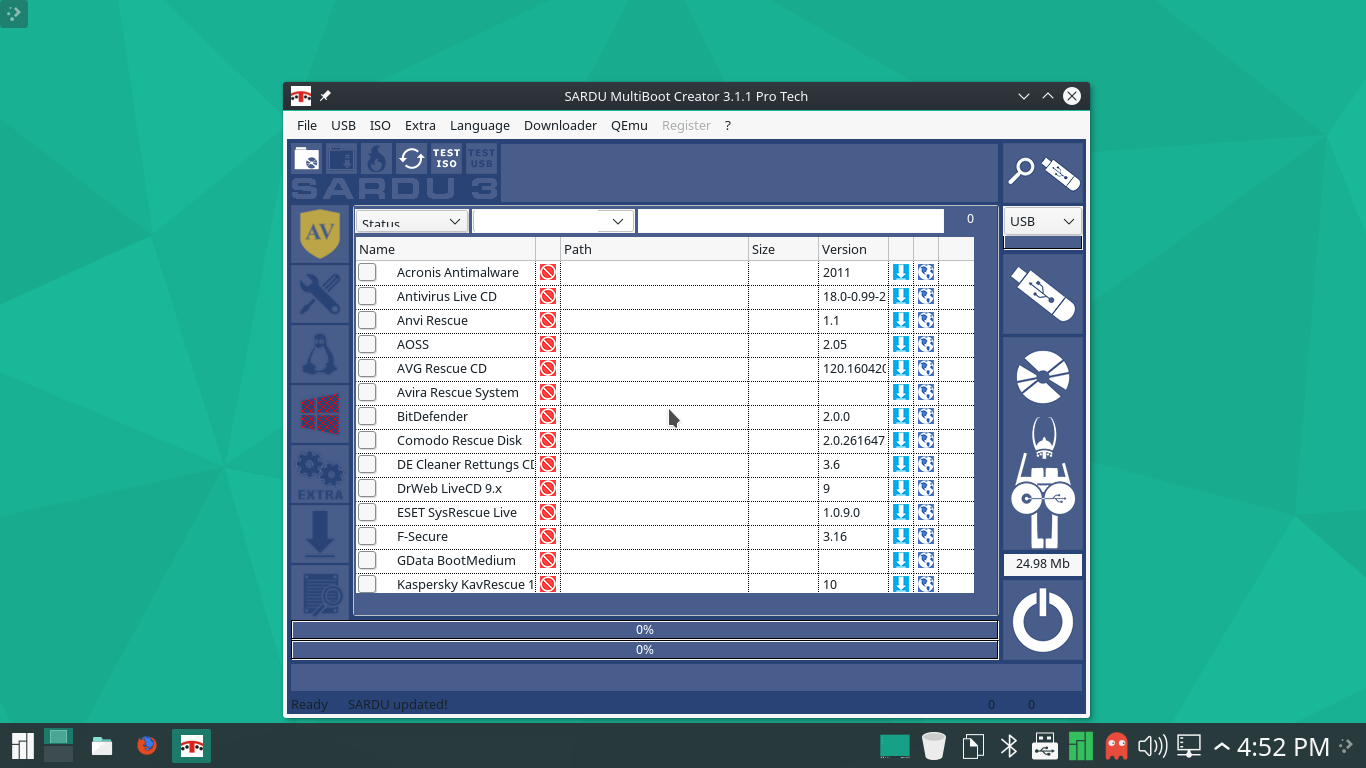
Task: Open the Linux penguin category
Action: pyautogui.click(x=320, y=354)
